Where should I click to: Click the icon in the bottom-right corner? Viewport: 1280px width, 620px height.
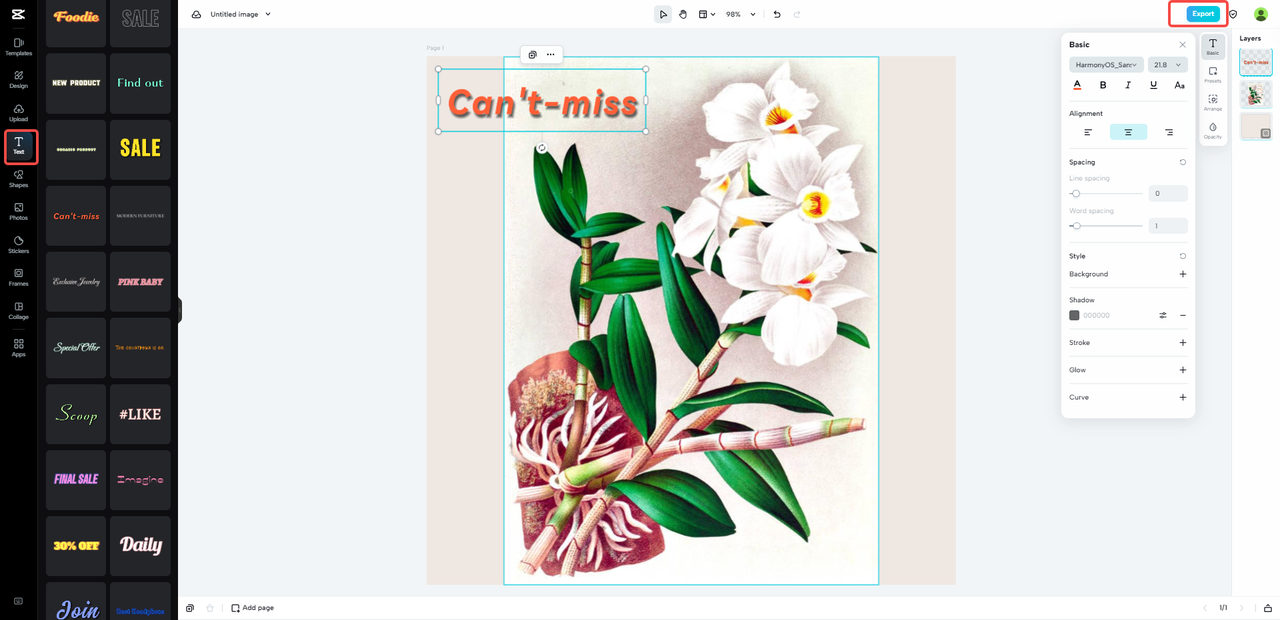click(1268, 608)
